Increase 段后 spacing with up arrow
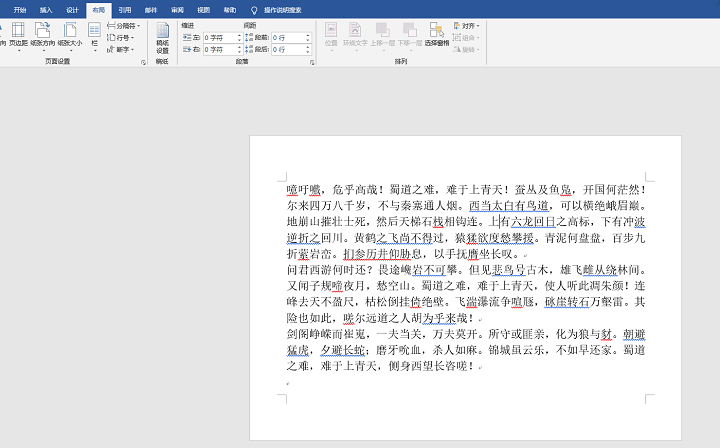This screenshot has width=720, height=448. (308, 47)
